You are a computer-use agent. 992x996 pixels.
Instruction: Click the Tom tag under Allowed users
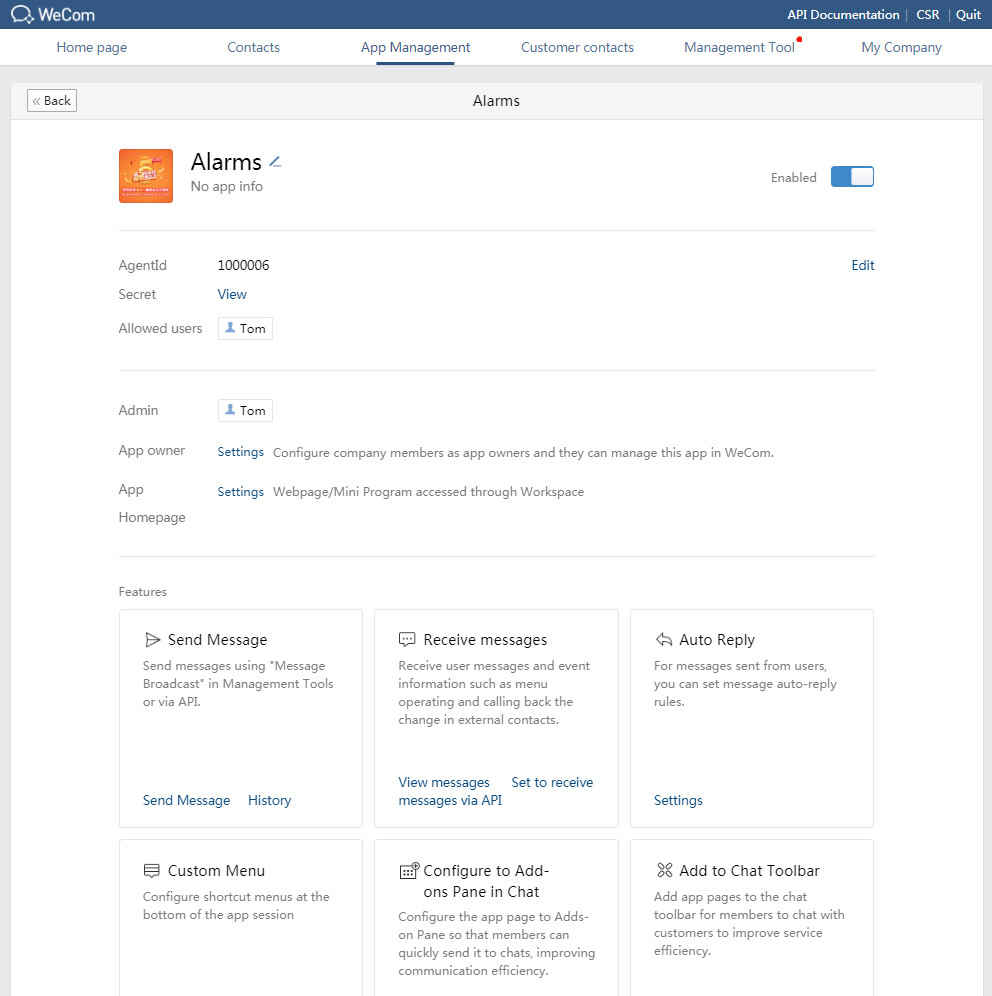pyautogui.click(x=245, y=328)
